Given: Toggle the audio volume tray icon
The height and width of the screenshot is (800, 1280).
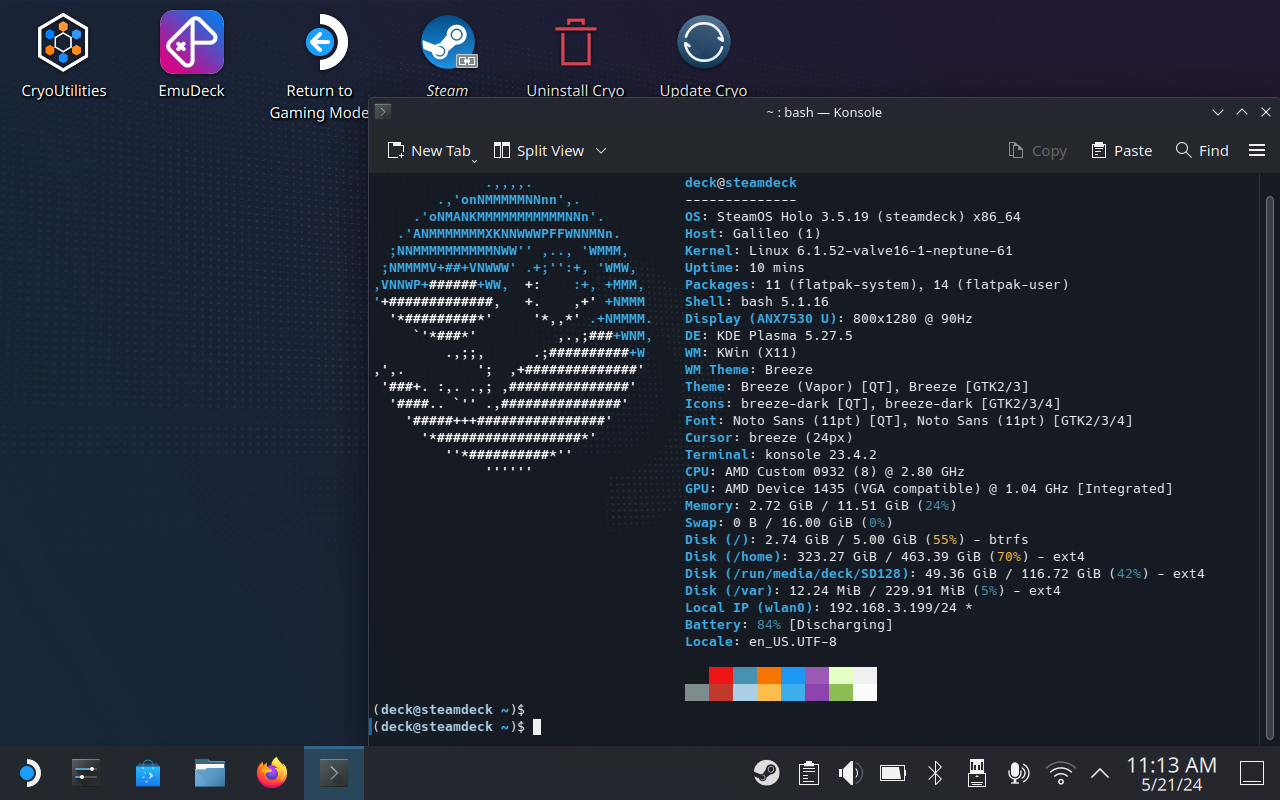Looking at the screenshot, I should (850, 772).
